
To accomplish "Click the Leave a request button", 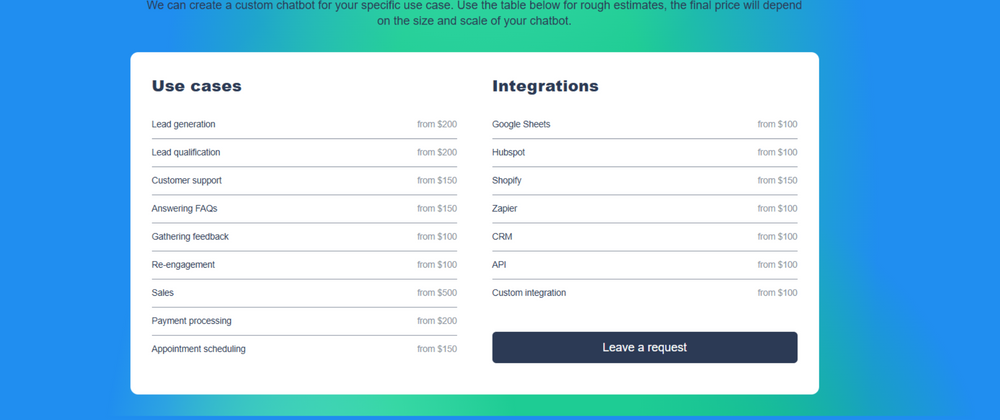I will pyautogui.click(x=644, y=347).
